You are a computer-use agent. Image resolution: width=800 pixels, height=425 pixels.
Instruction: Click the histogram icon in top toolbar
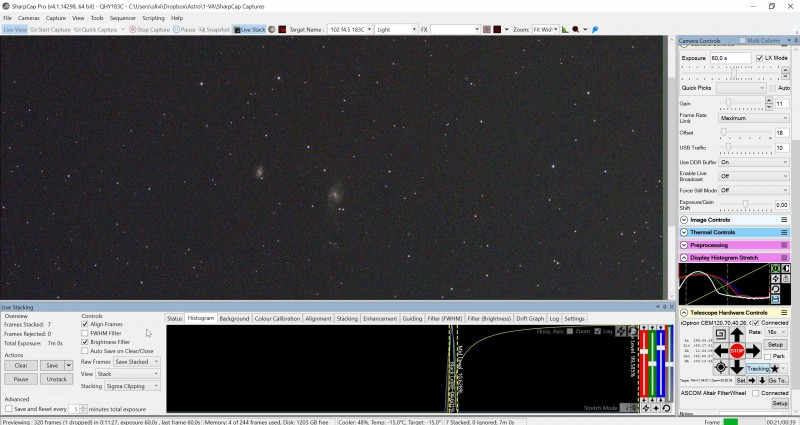coord(565,30)
